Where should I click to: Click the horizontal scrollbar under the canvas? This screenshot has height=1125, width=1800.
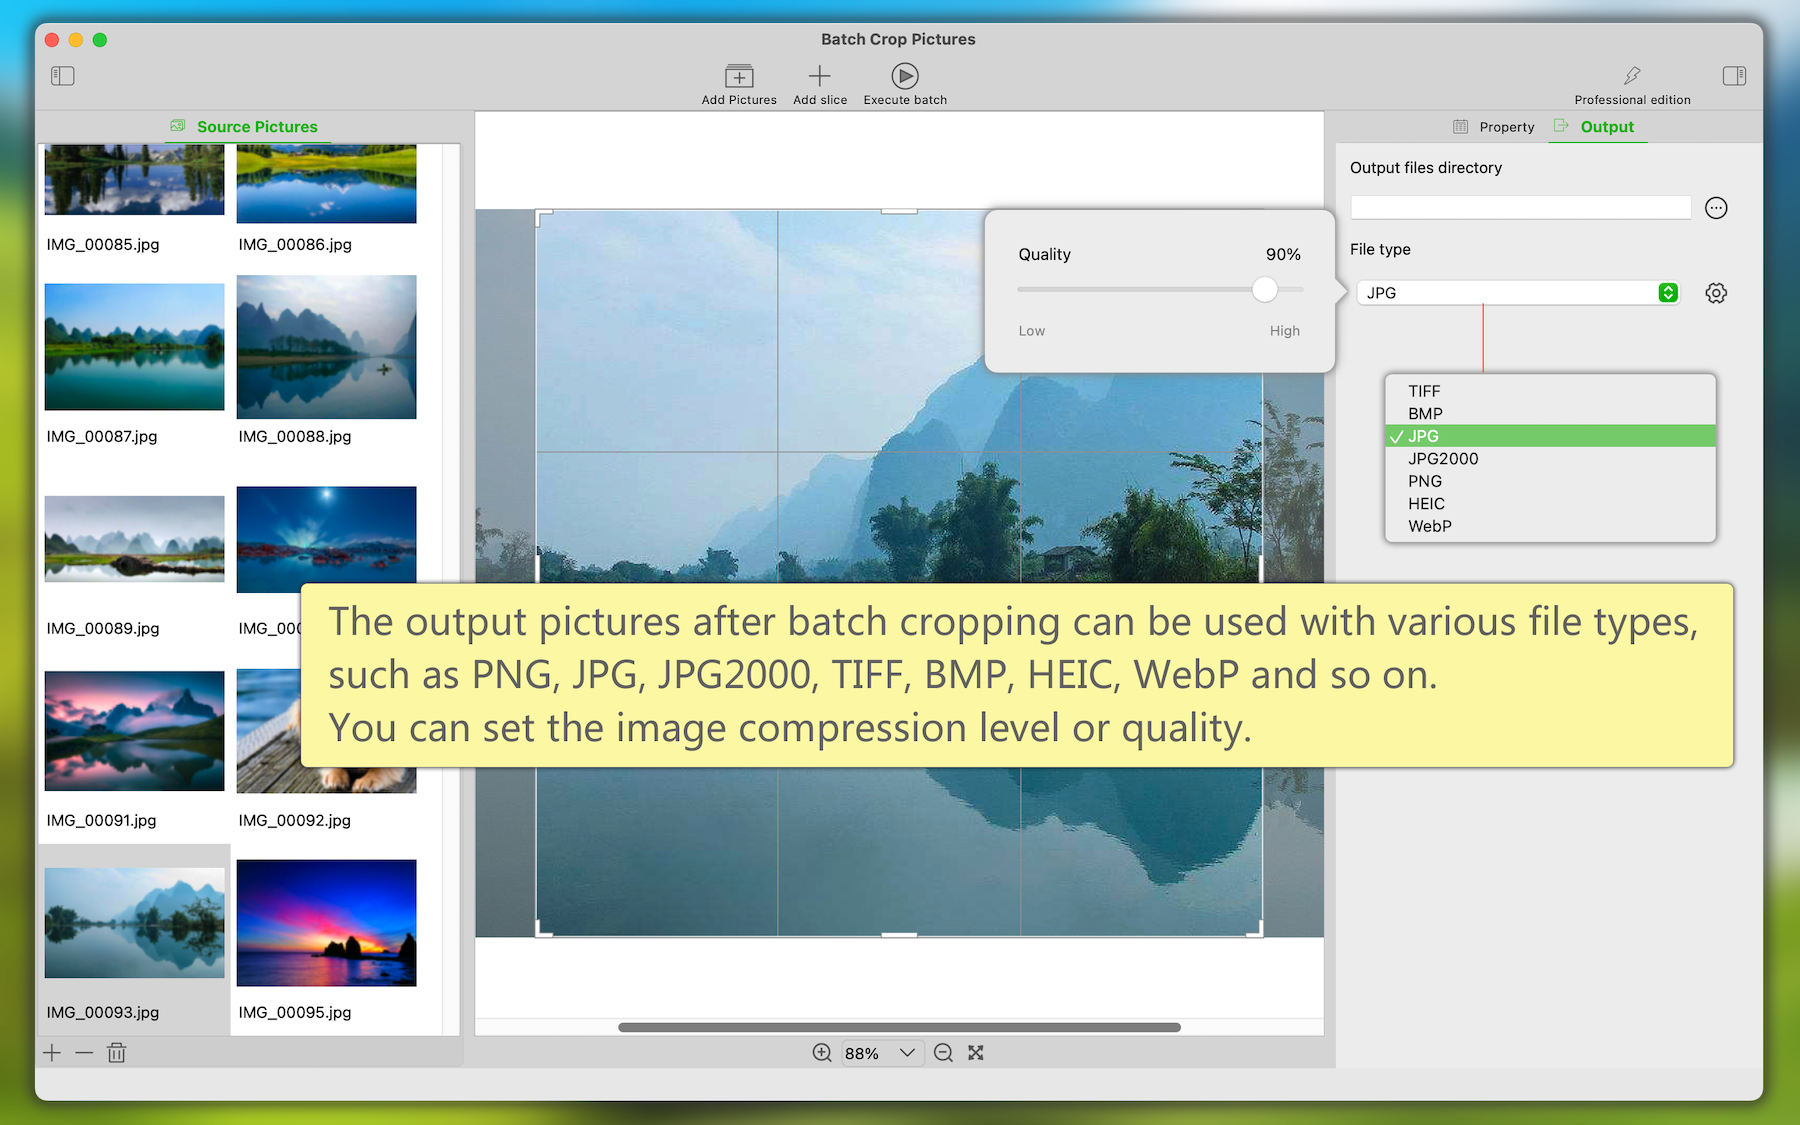899,1027
